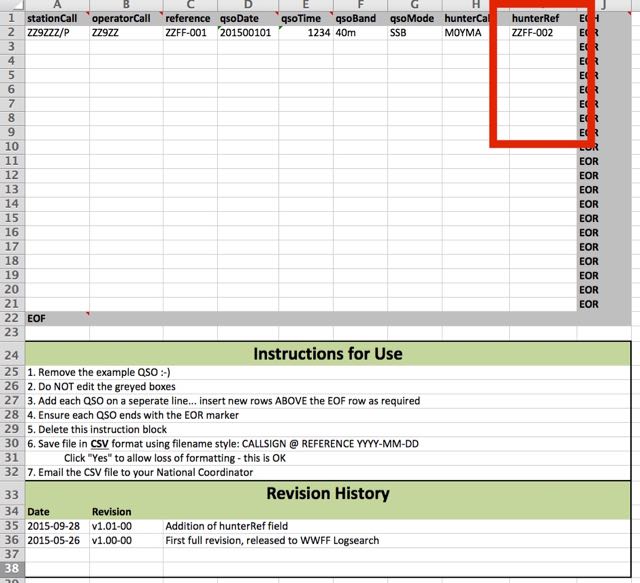This screenshot has height=583, width=640.
Task: Select the cell containing ZZ9ZZZ/P
Action: tap(56, 32)
